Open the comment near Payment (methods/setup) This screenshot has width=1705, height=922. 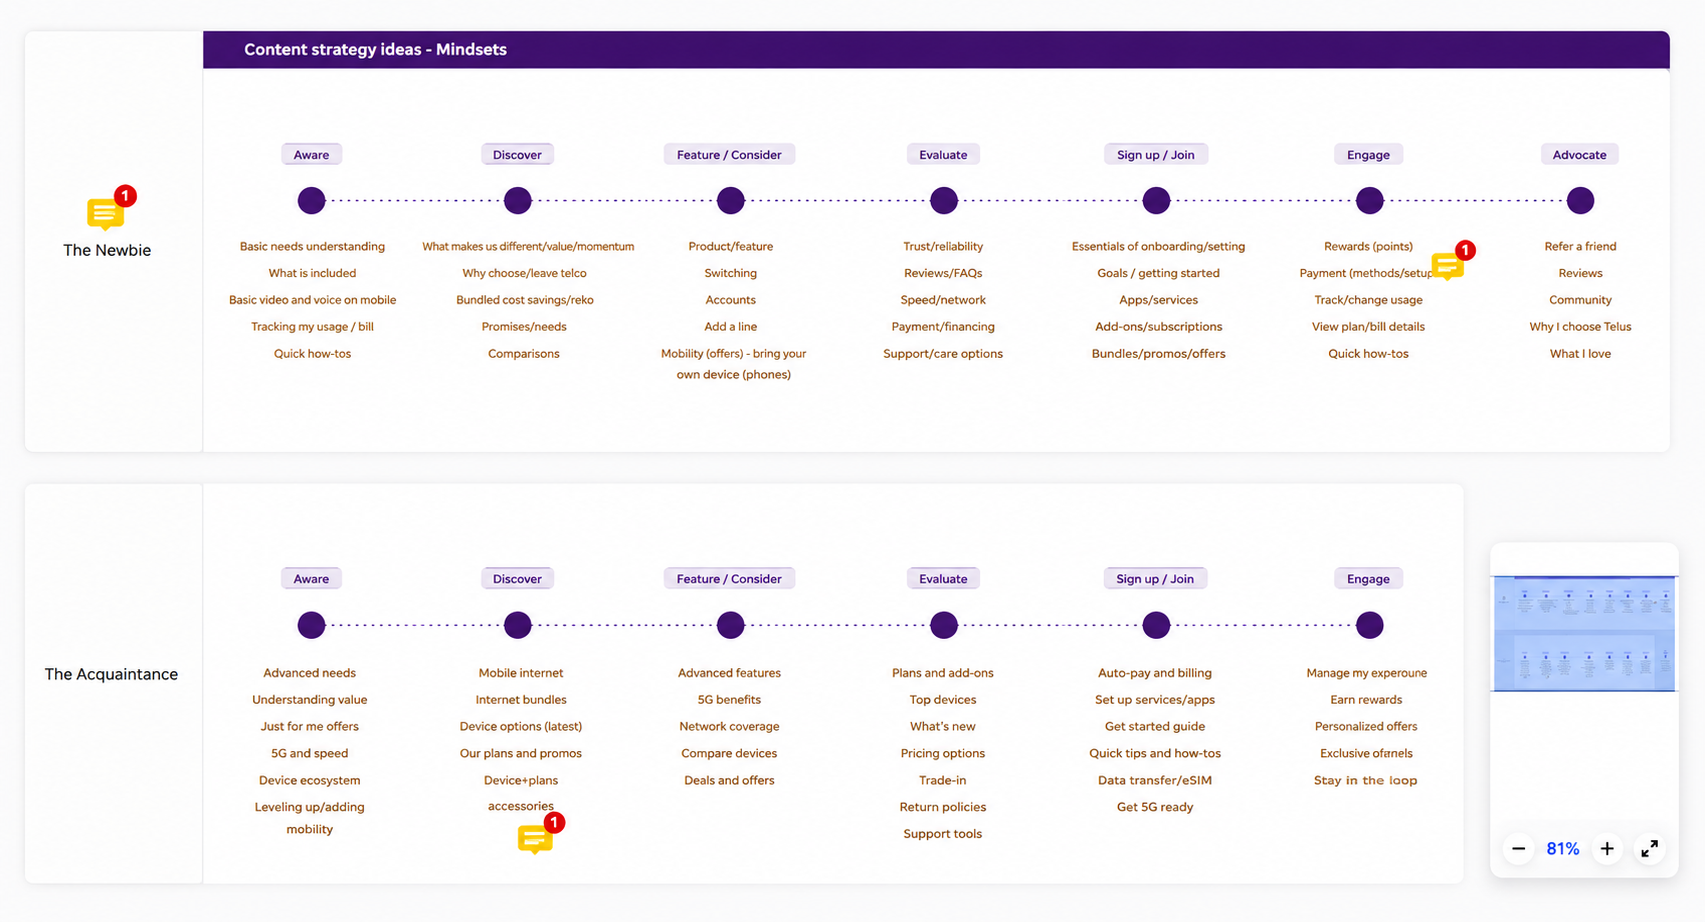tap(1448, 265)
